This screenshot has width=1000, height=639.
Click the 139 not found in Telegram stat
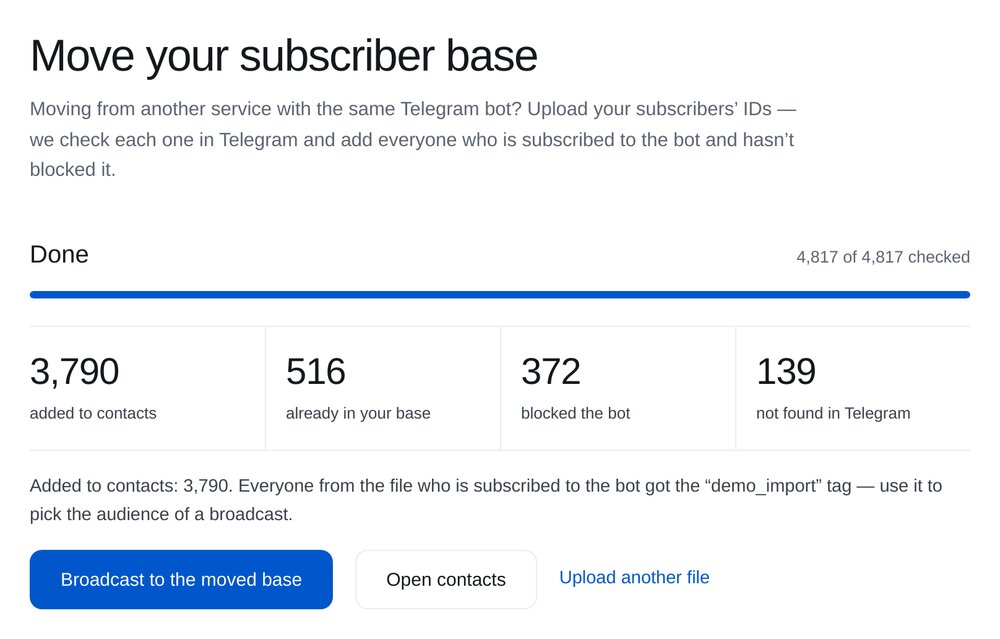click(x=853, y=388)
